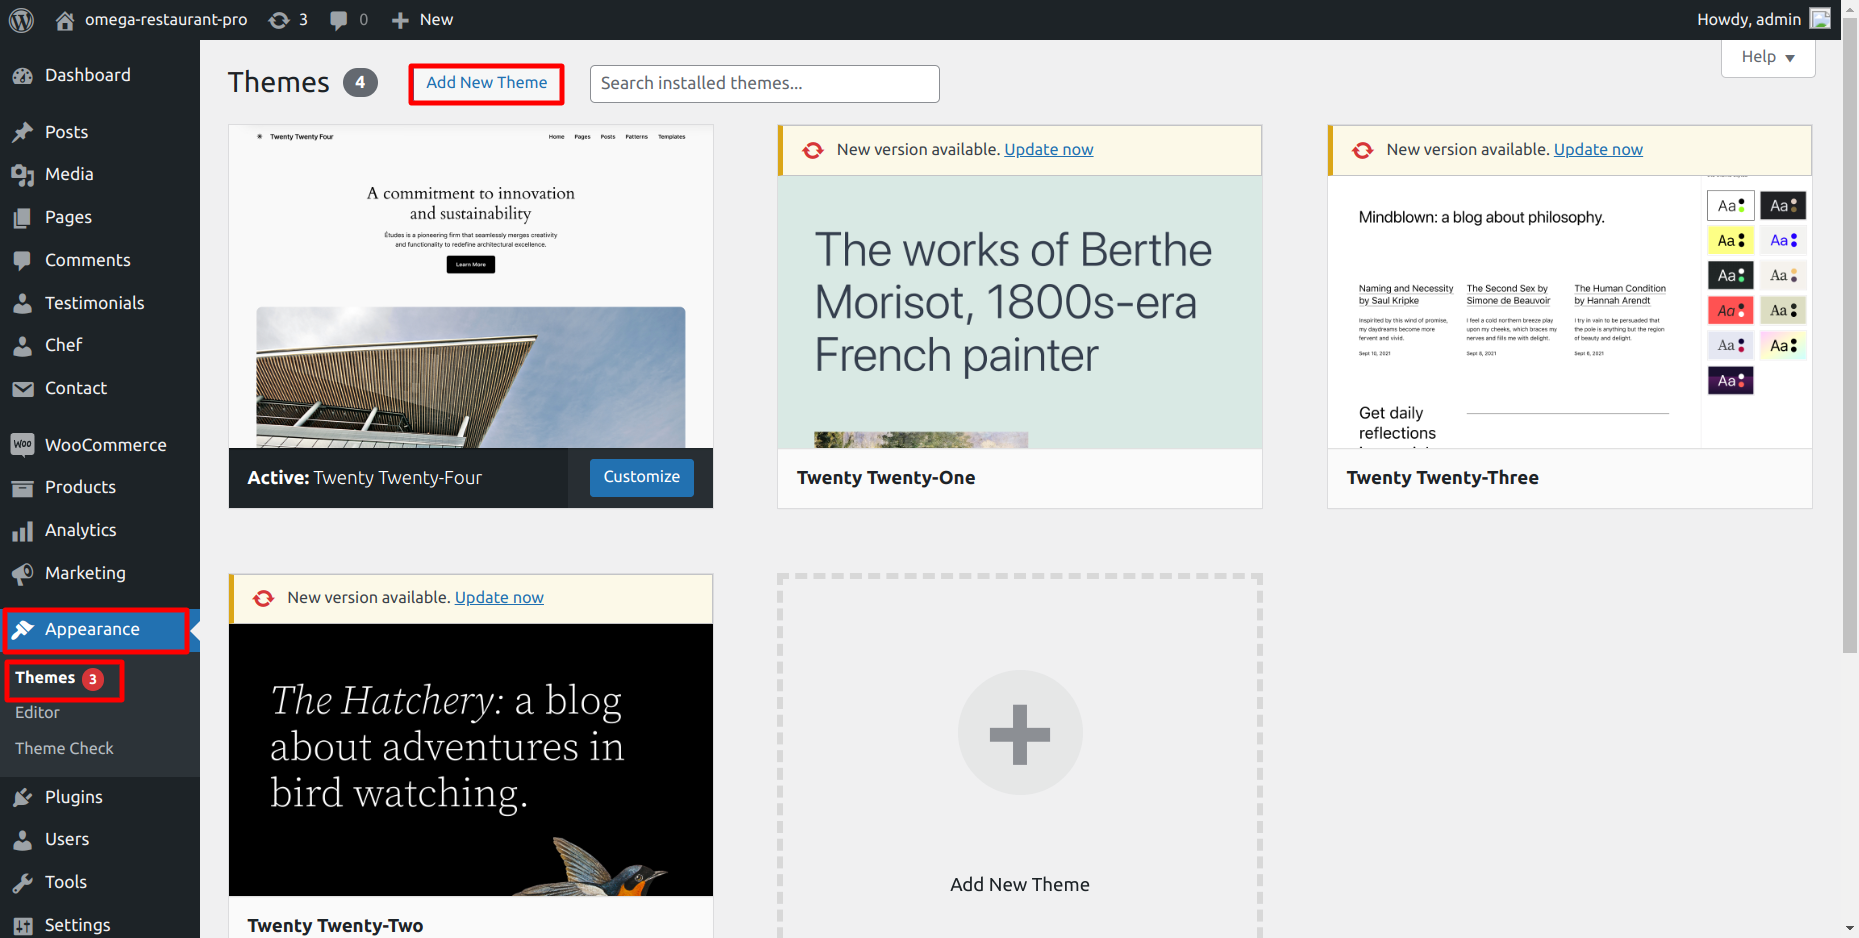The width and height of the screenshot is (1859, 938).
Task: Open the Dashboard menu item
Action: point(87,75)
